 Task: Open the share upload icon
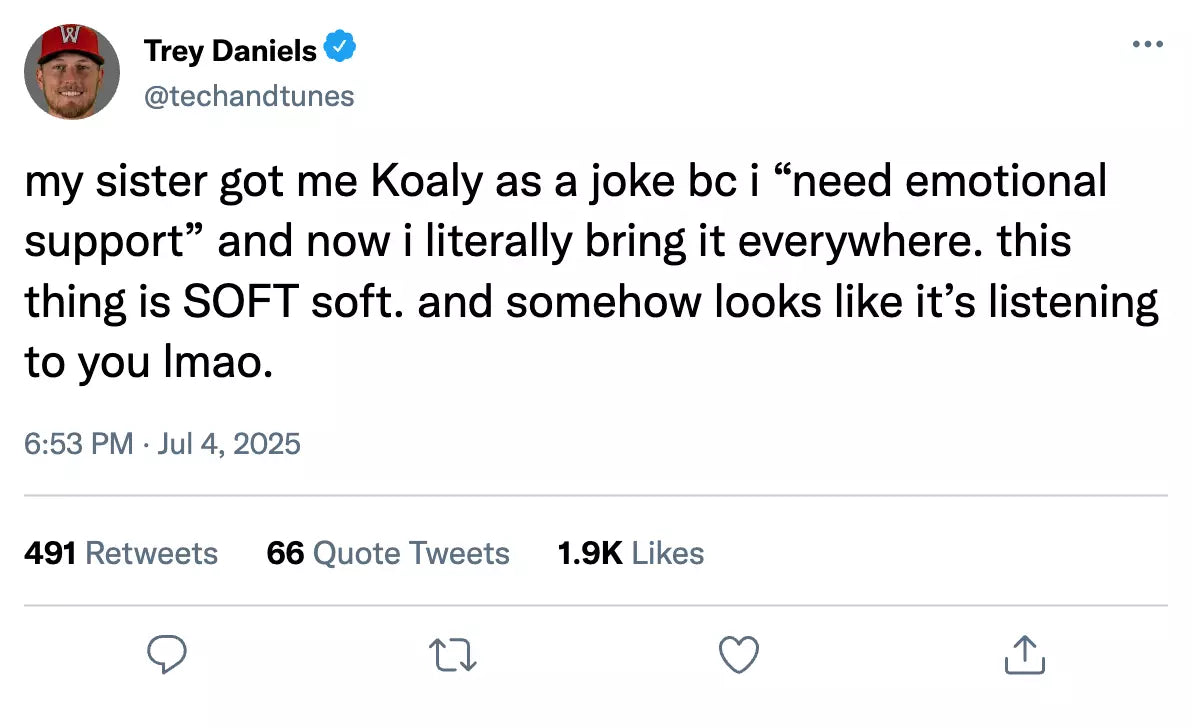click(x=1024, y=656)
